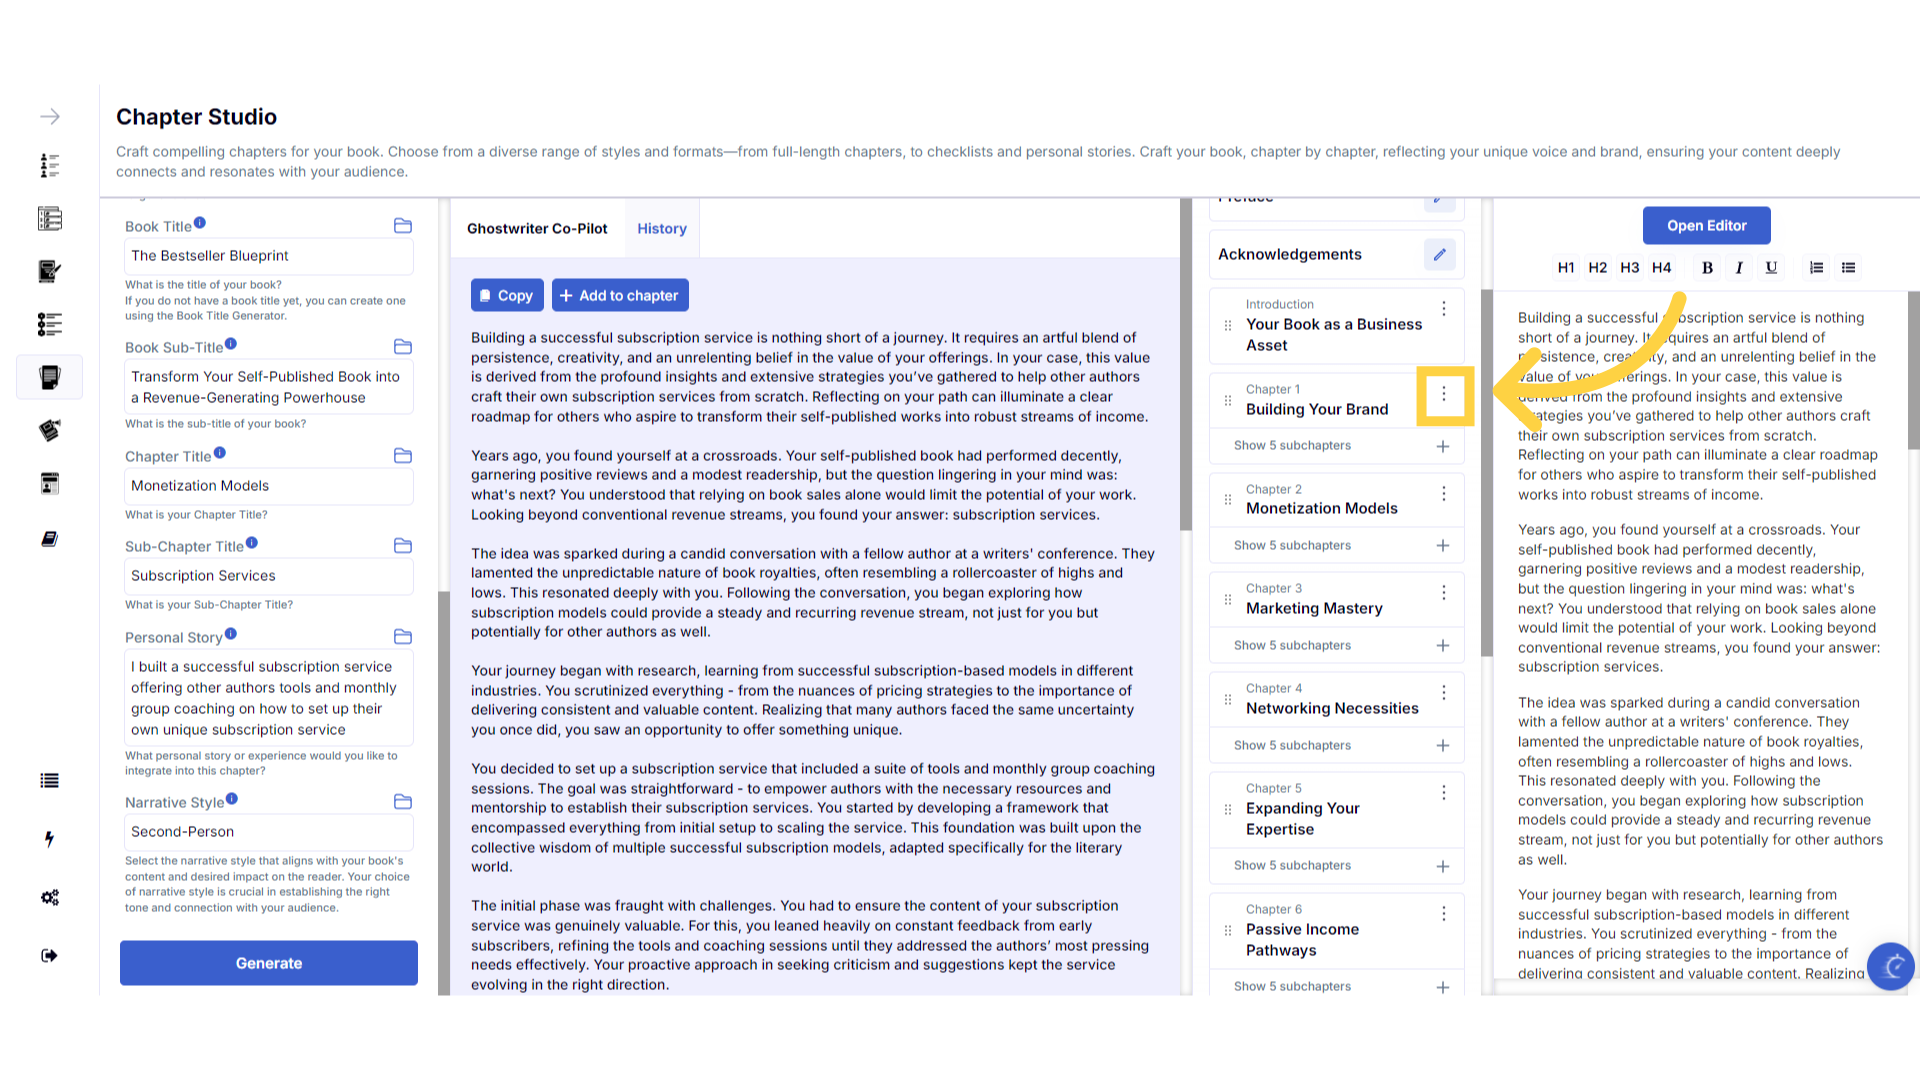Show 5 subchapters under Monetization Models
1920x1080 pixels.
point(1292,545)
